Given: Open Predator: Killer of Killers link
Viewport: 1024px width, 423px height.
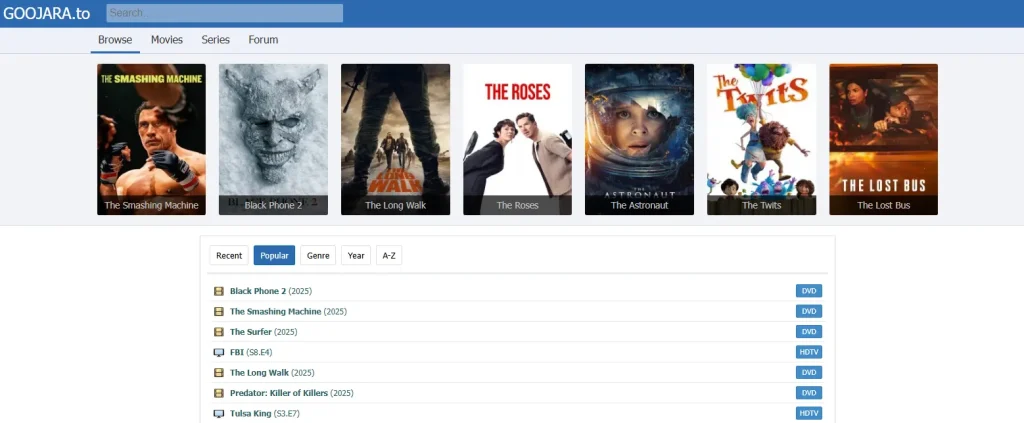Looking at the screenshot, I should point(291,393).
